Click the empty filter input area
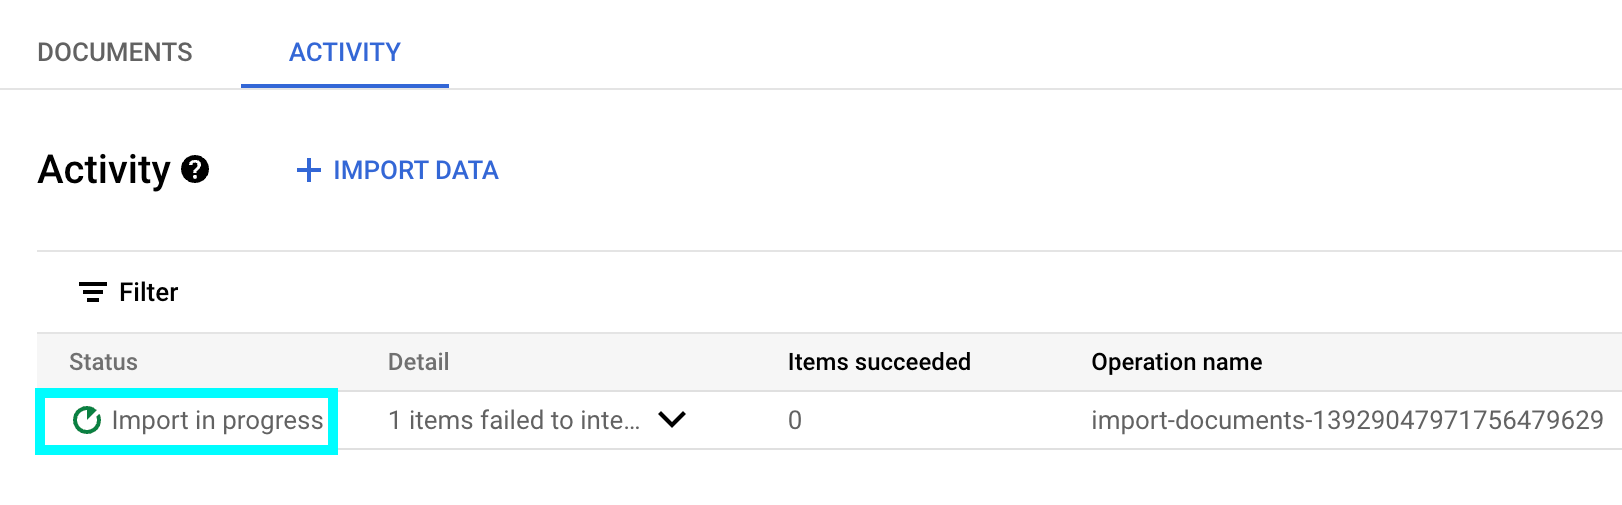The image size is (1622, 505). click(x=800, y=292)
